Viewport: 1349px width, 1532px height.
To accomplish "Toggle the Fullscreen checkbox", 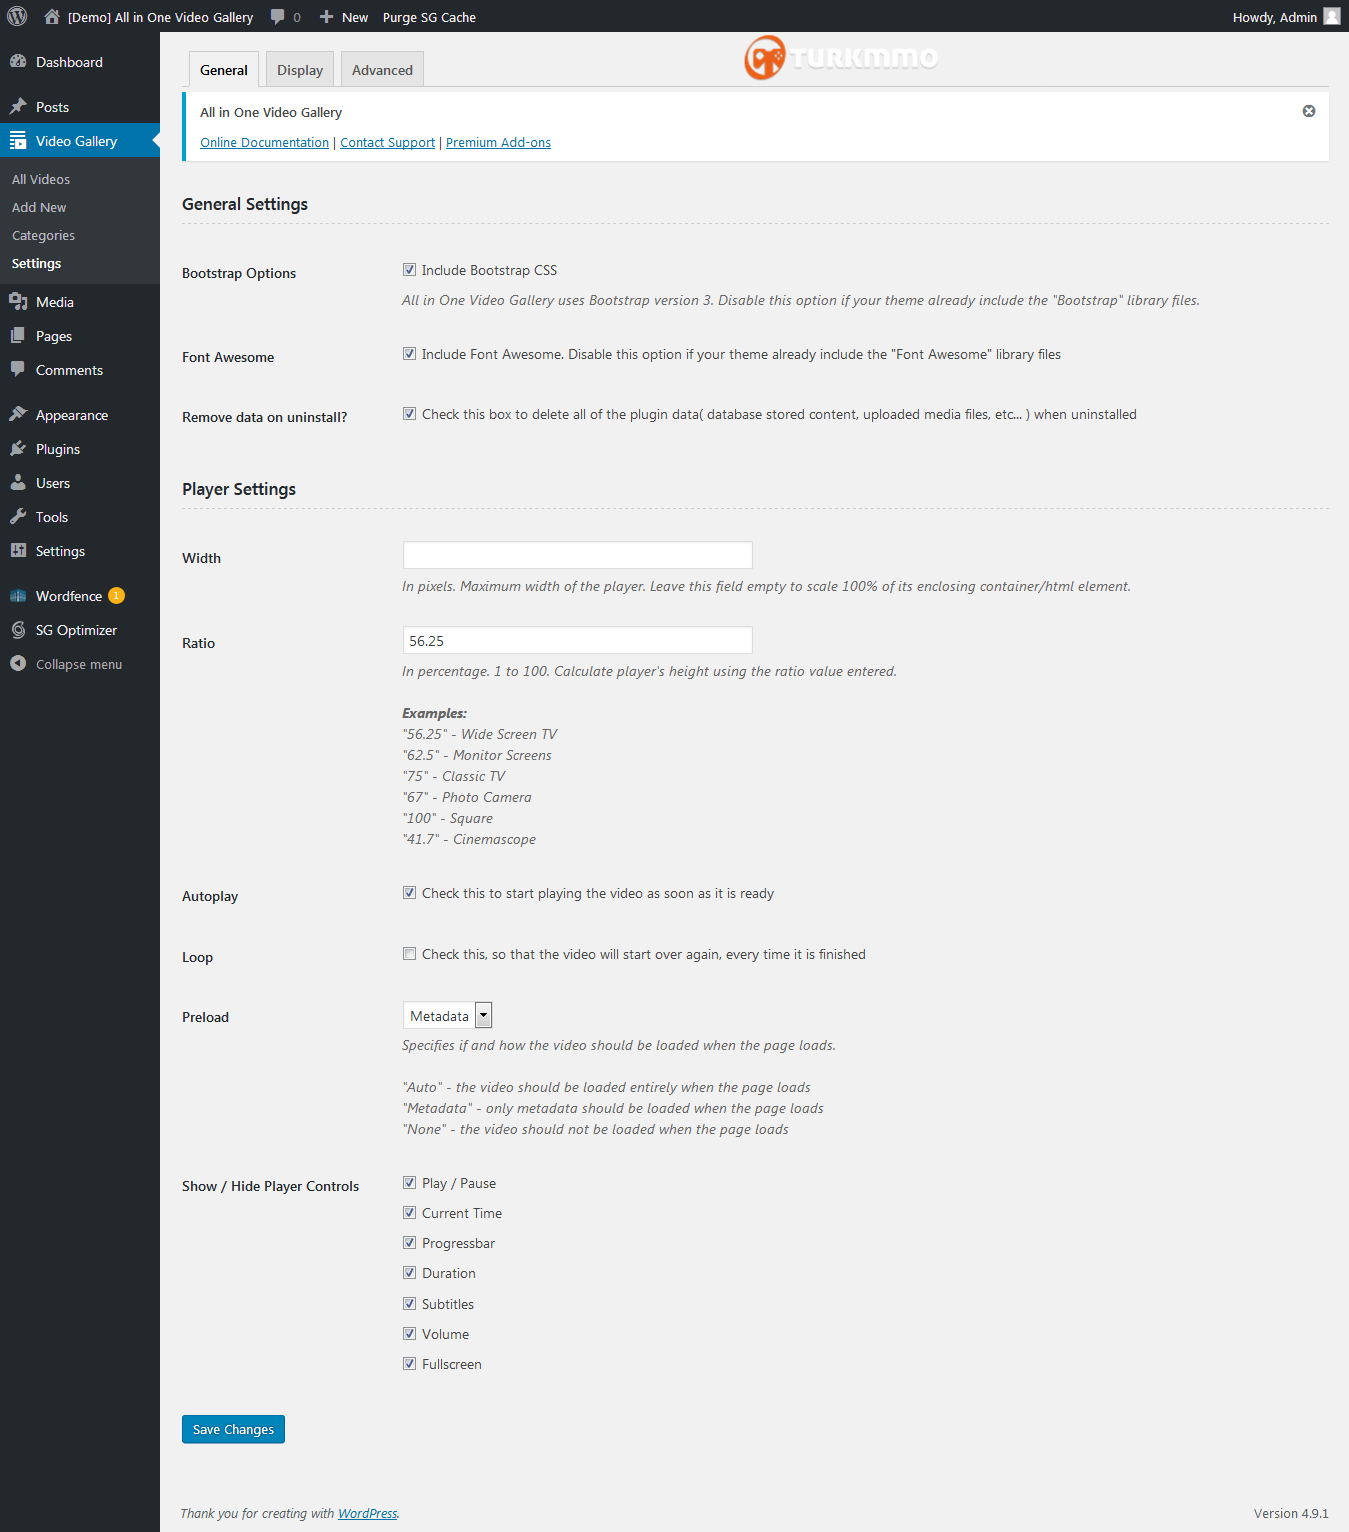I will (409, 1363).
